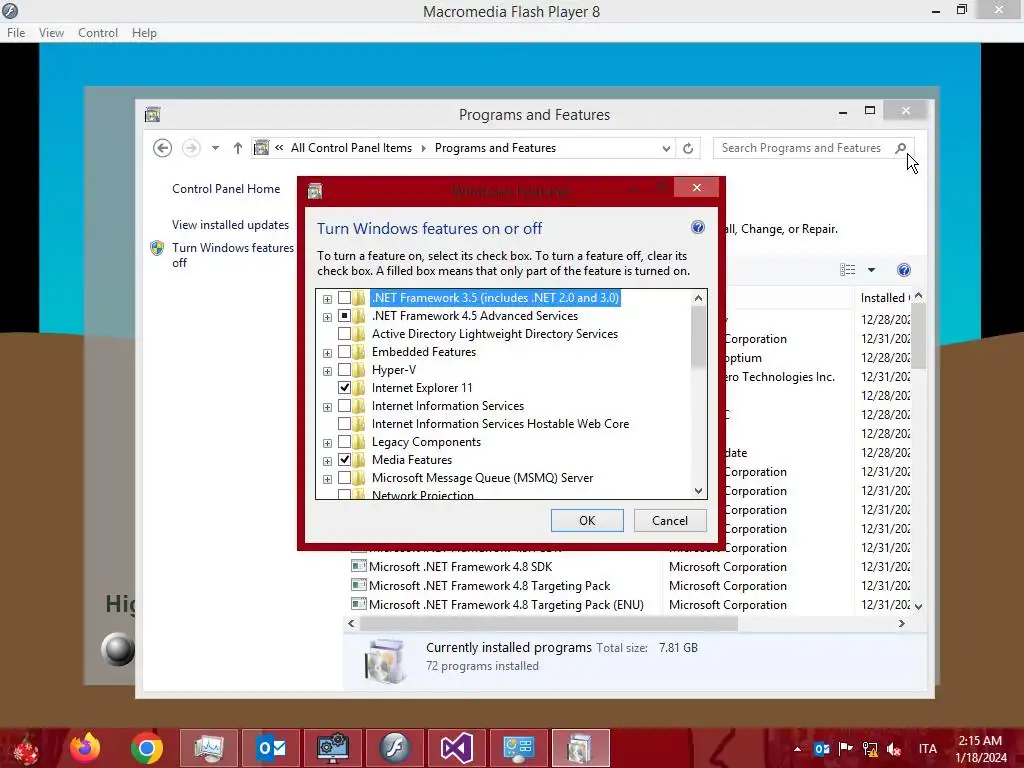Open the view options dropdown arrow
Screen dimensions: 1024x768
tap(871, 270)
